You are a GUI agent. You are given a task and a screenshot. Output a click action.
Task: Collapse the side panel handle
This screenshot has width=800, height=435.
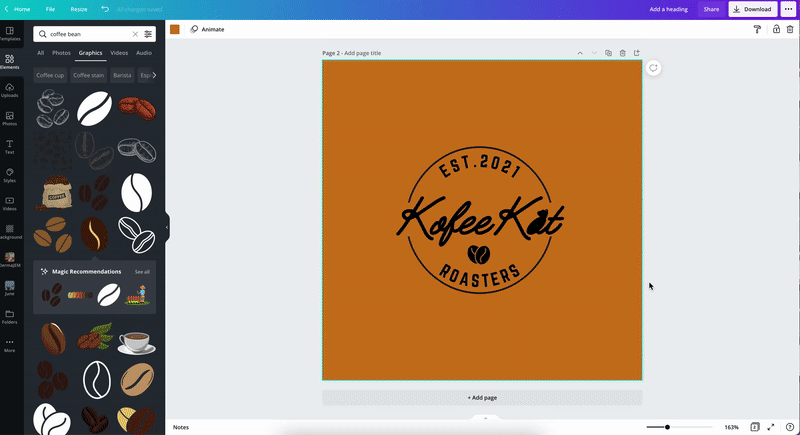coord(167,227)
